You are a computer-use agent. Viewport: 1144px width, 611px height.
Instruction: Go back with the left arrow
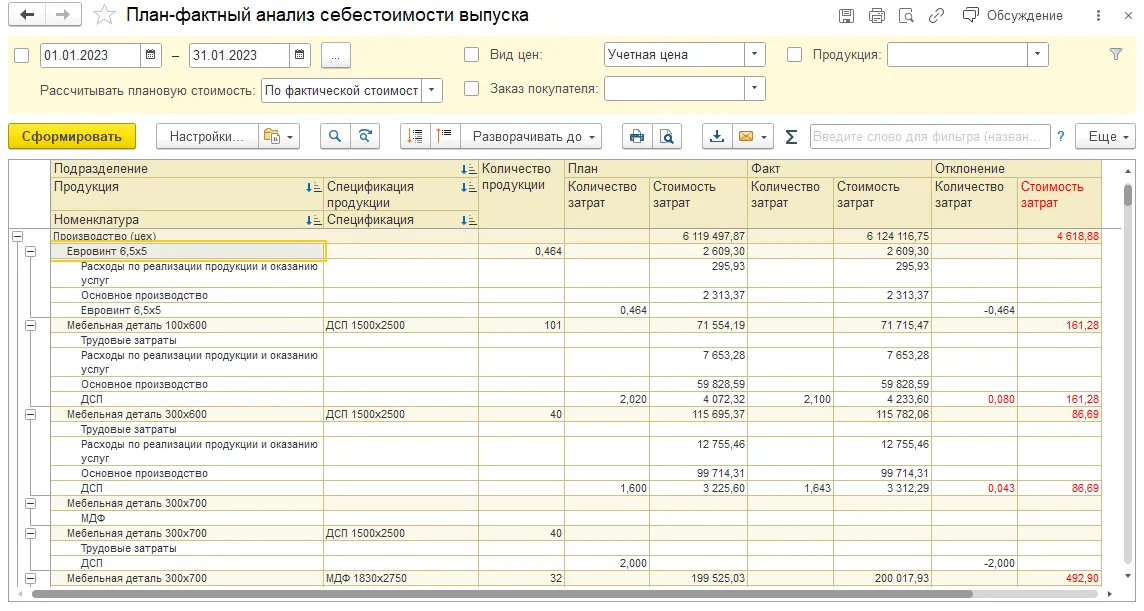[27, 15]
